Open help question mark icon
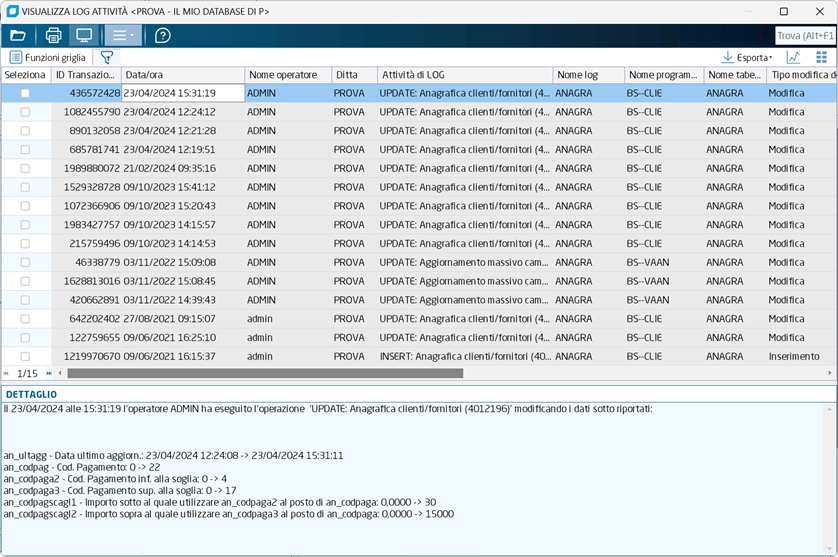The height and width of the screenshot is (557, 838). 162,36
